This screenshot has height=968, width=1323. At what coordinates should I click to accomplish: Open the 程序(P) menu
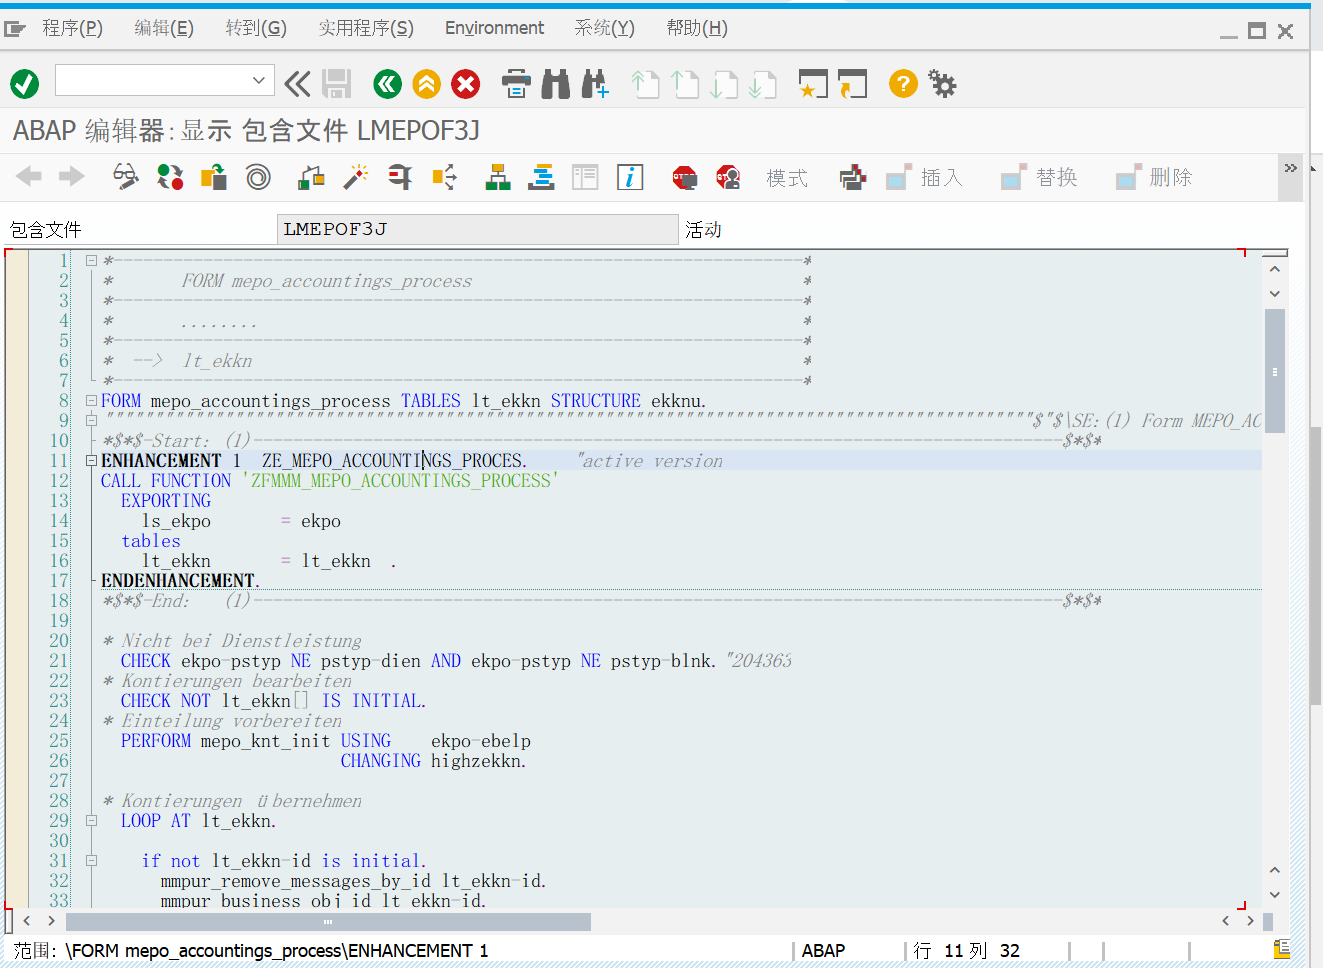(x=72, y=28)
